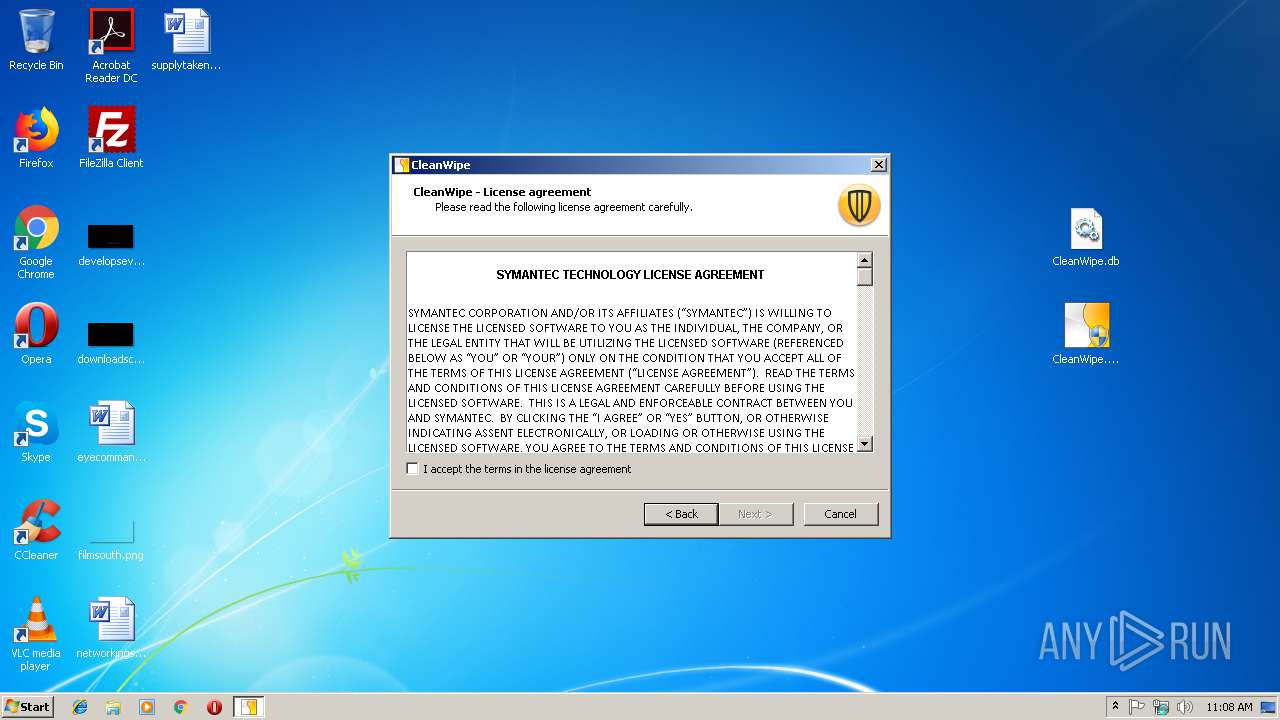
Task: Open Windows Explorer from the taskbar
Action: [113, 707]
